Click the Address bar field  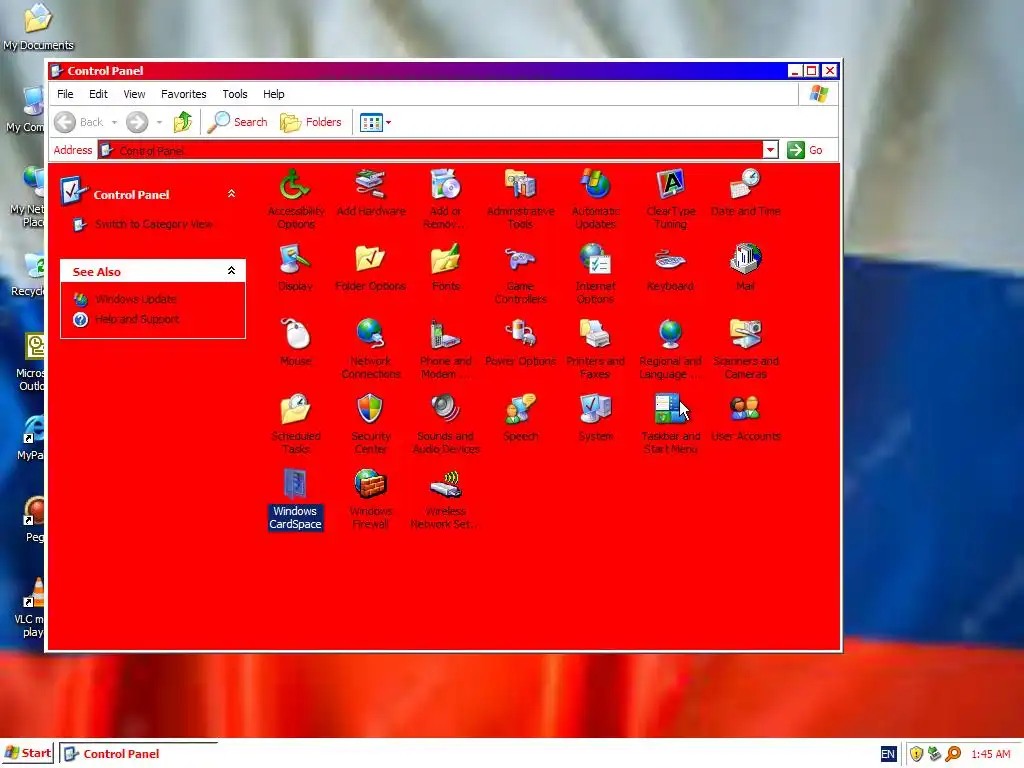(430, 150)
